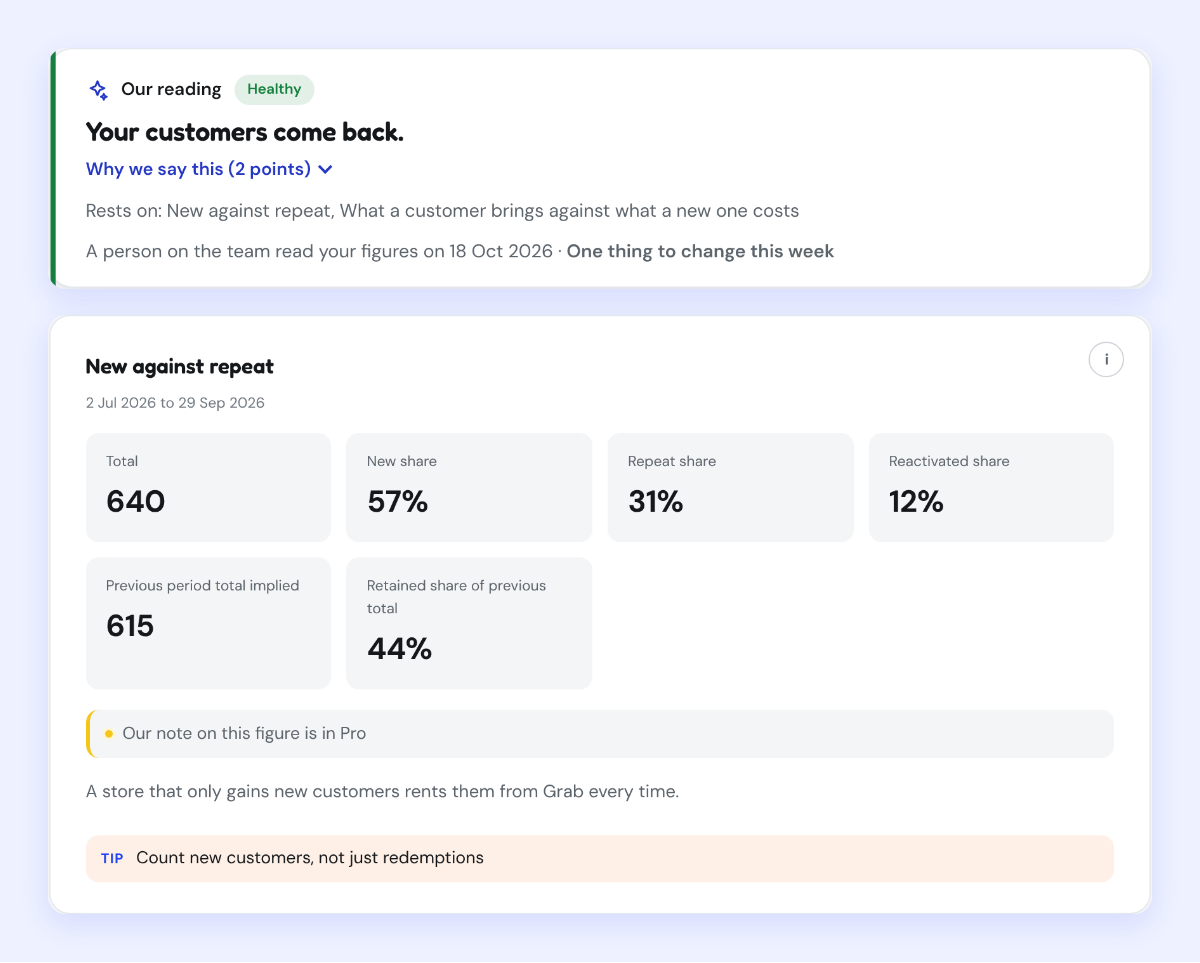
Task: Click the heading Your customers come back.
Action: click(x=245, y=132)
